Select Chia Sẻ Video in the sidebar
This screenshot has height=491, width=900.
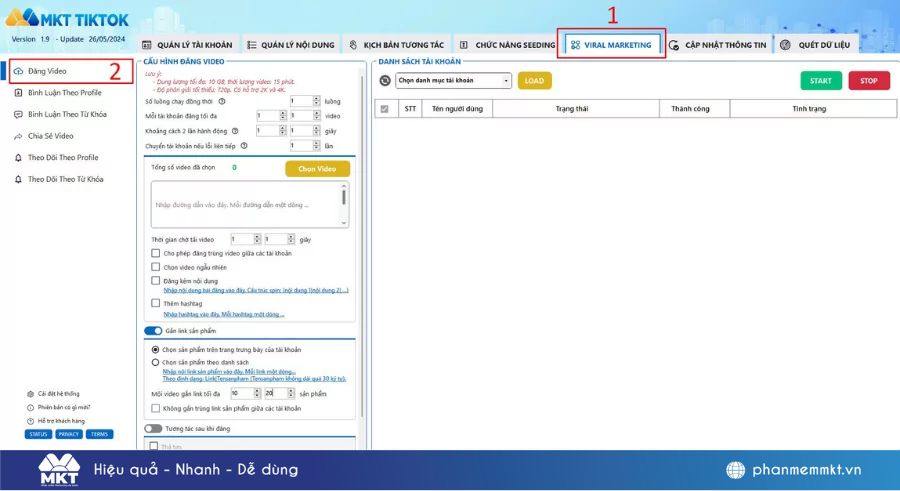(x=51, y=136)
